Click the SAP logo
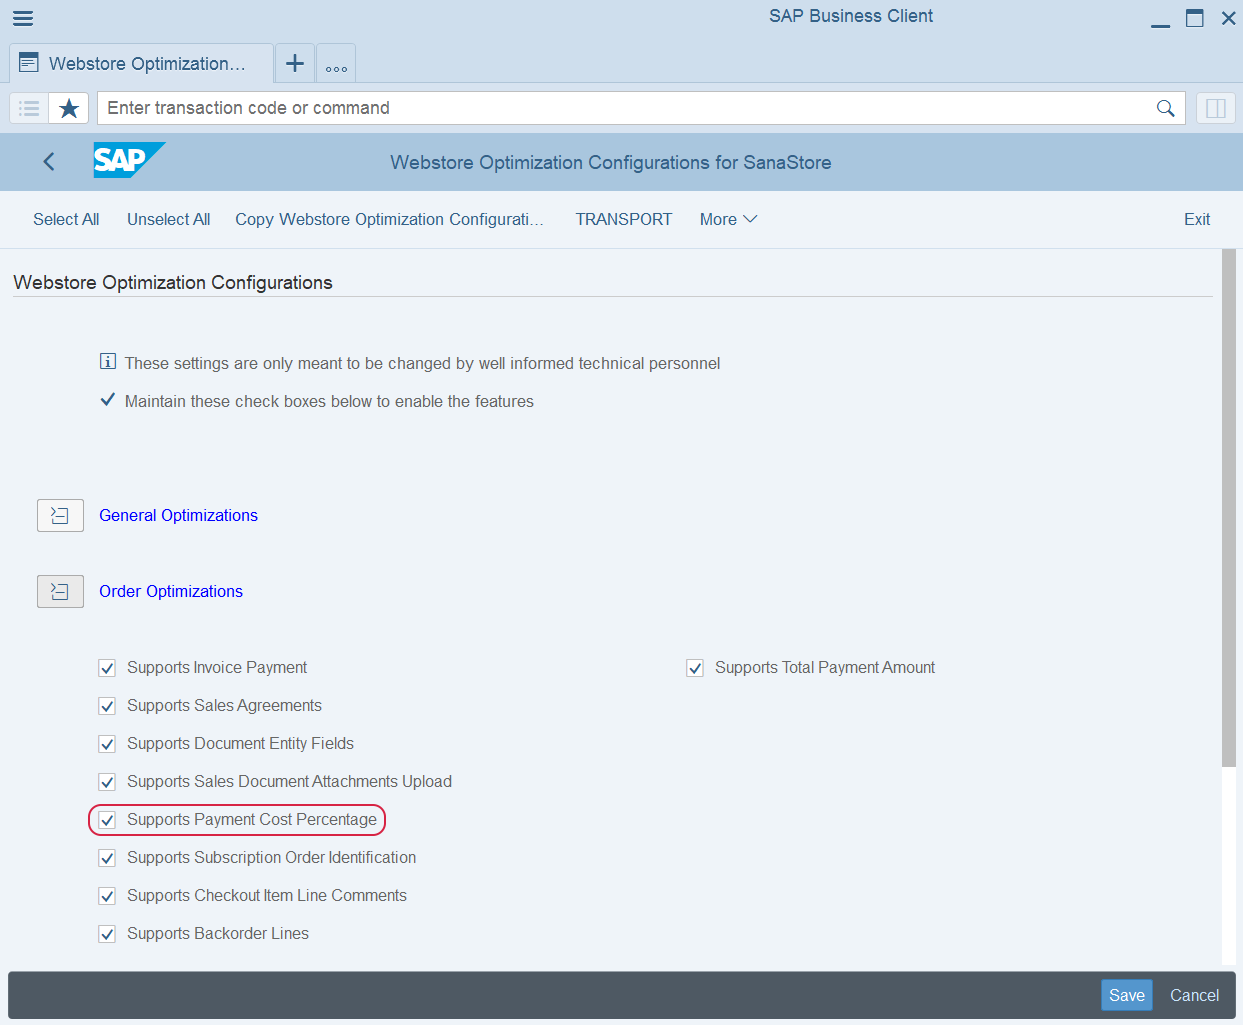 (x=129, y=160)
